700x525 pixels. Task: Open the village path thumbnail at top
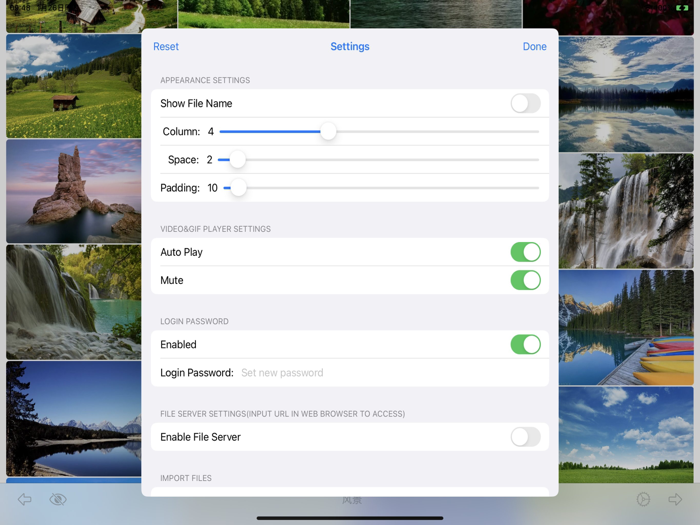(92, 16)
